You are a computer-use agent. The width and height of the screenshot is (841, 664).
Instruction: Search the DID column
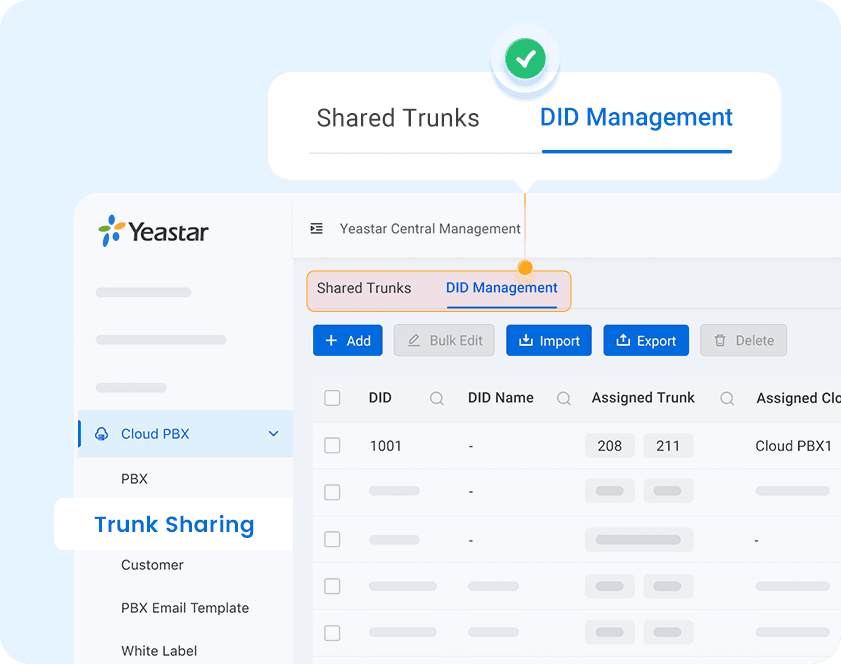[437, 398]
